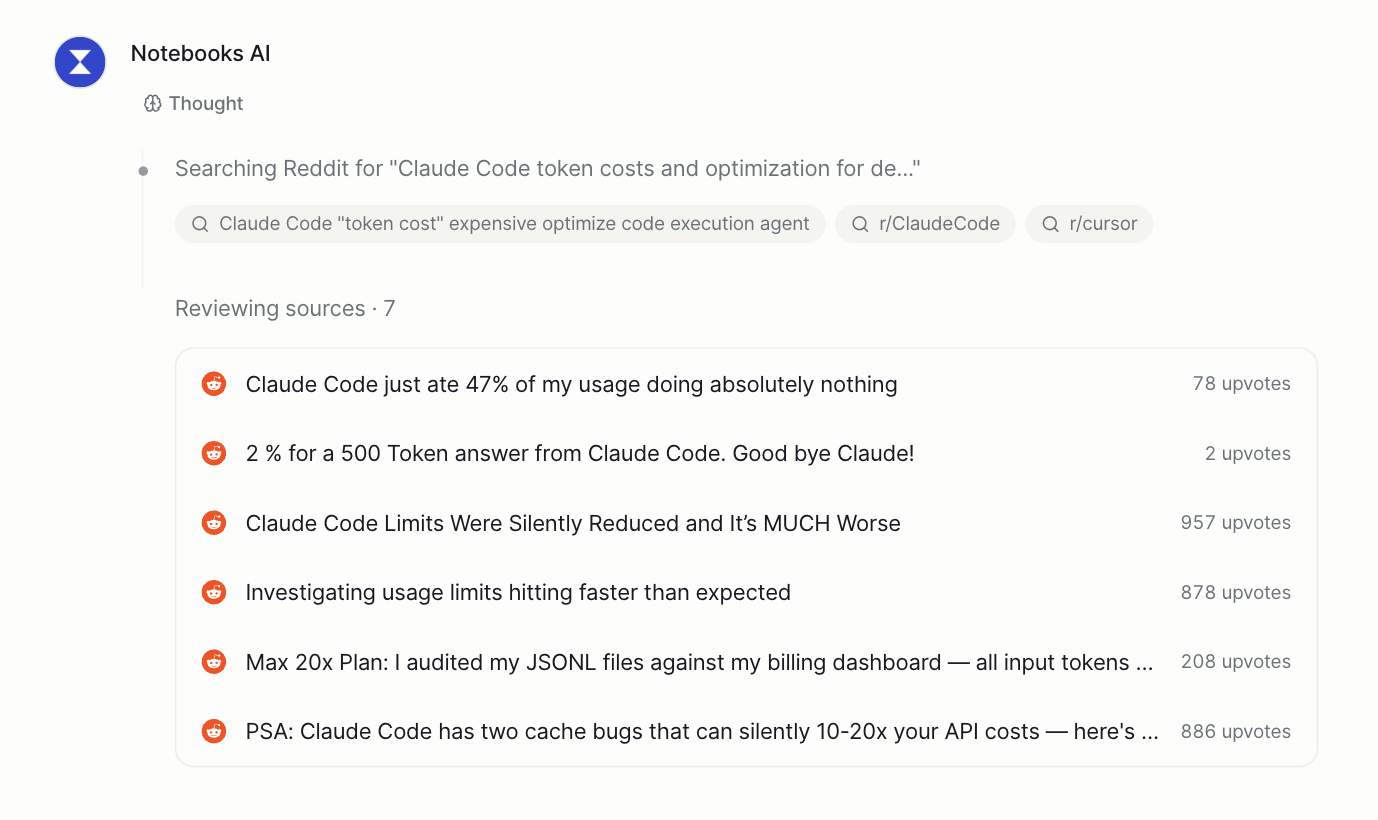
Task: Open "Claude Code just ate 47%" post
Action: [571, 384]
